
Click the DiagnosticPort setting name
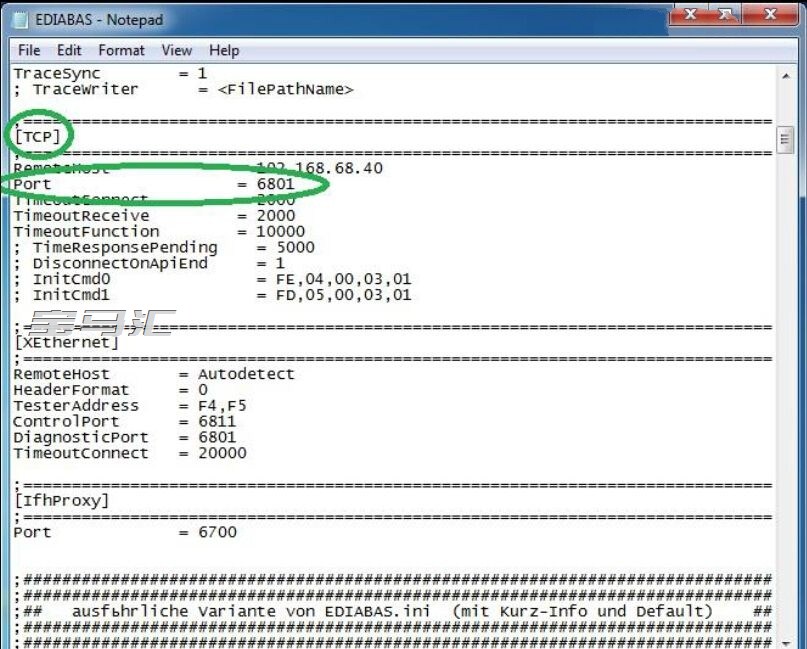(81, 437)
